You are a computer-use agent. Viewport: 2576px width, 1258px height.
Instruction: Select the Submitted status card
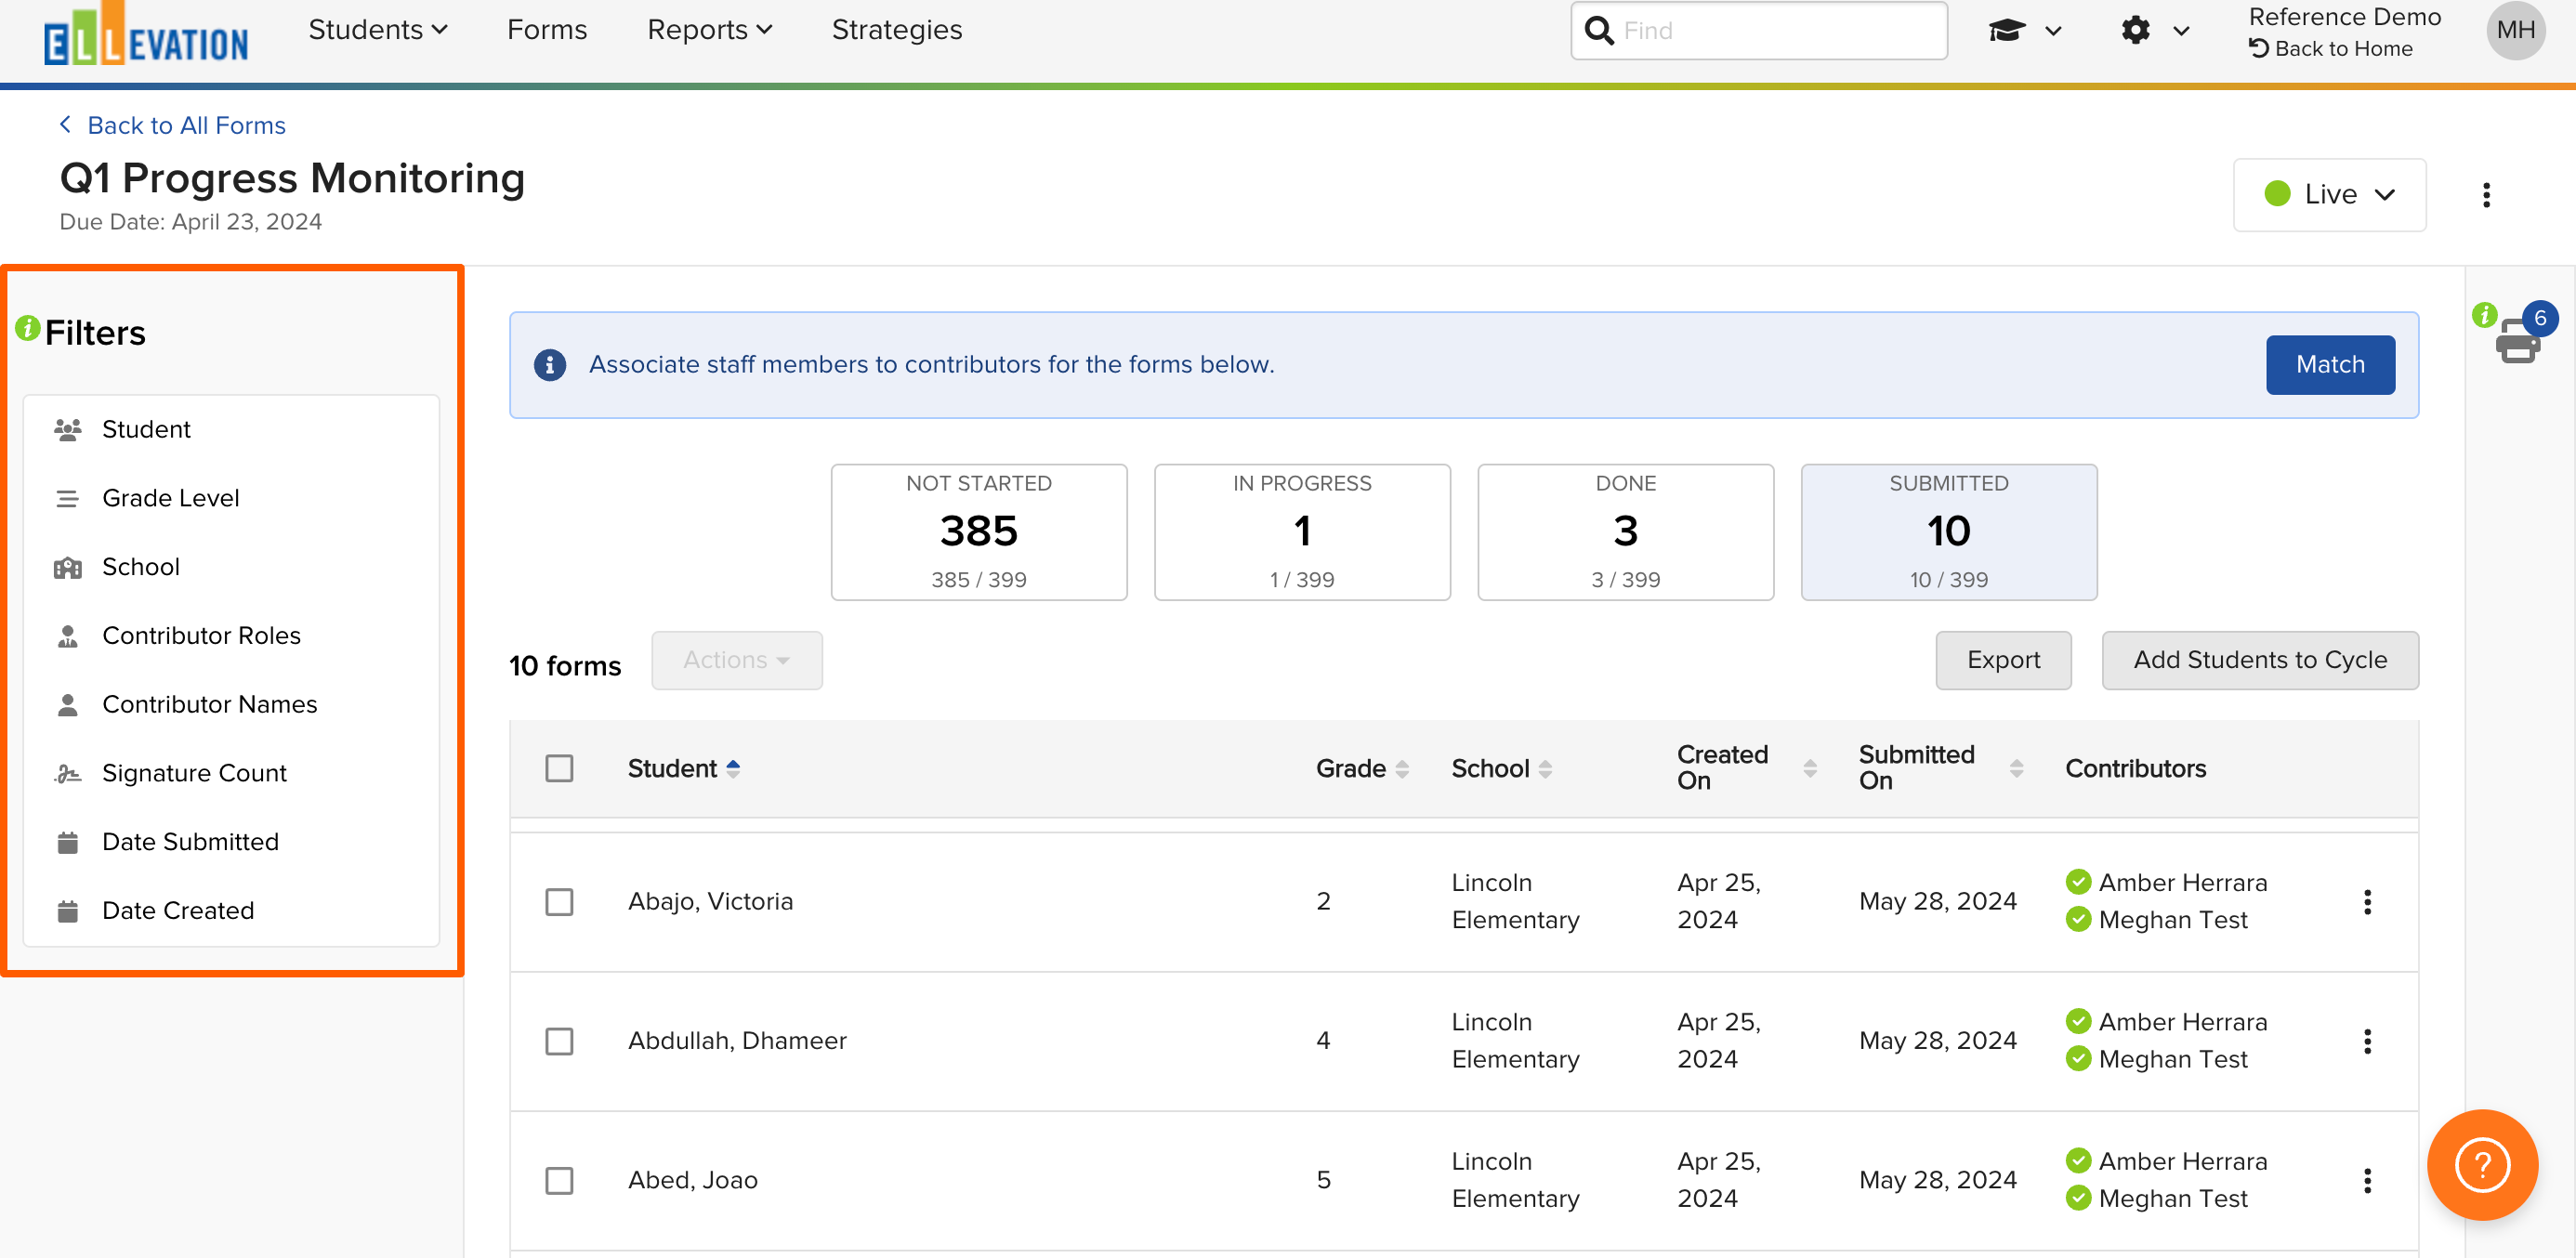1948,532
